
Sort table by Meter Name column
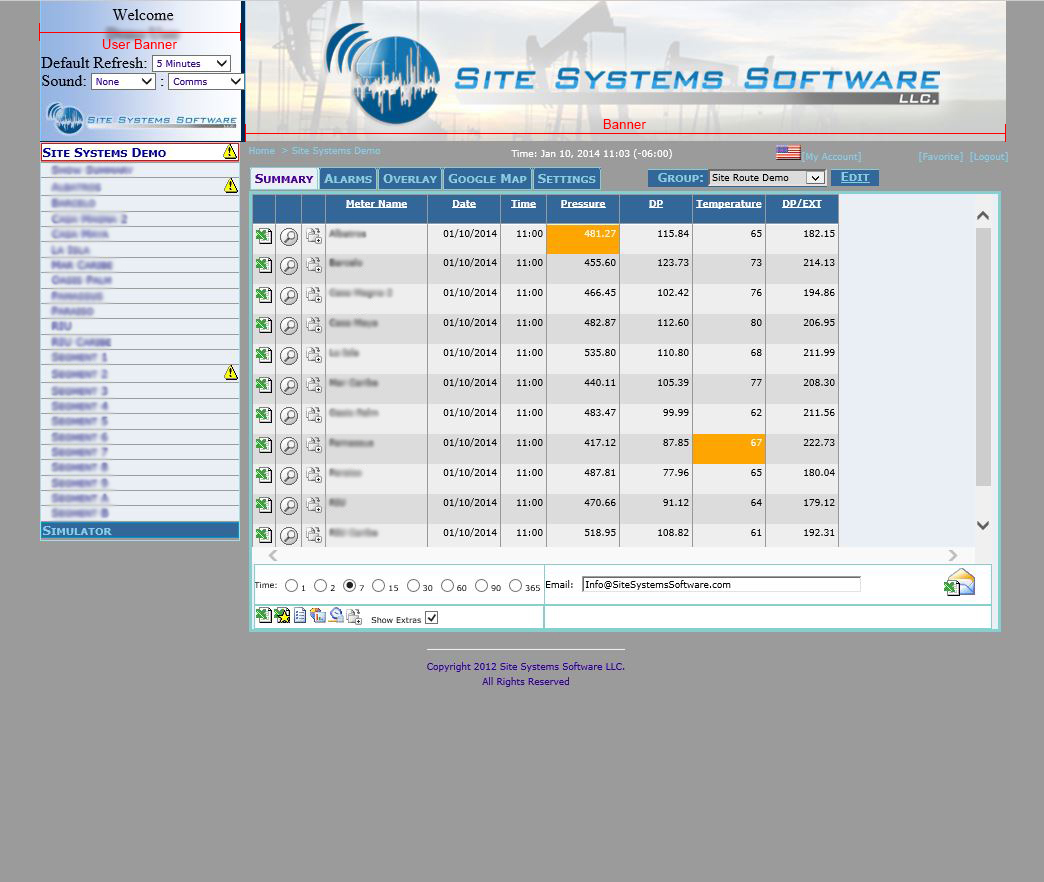click(x=376, y=204)
